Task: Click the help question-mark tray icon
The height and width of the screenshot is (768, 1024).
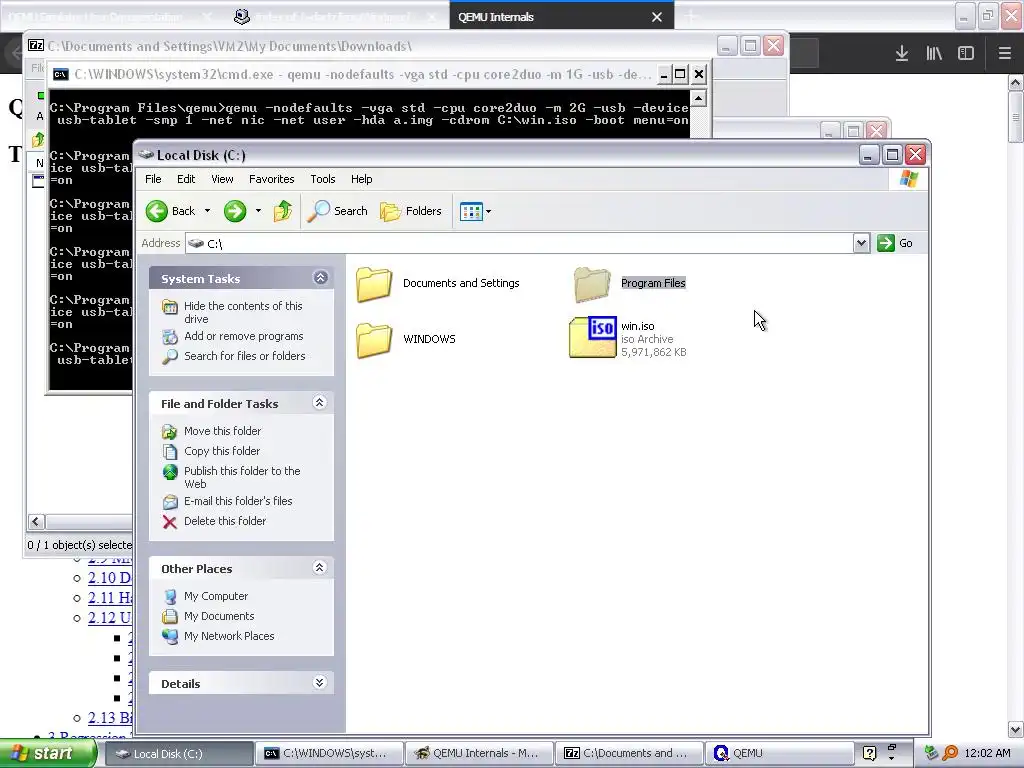Action: 869,753
